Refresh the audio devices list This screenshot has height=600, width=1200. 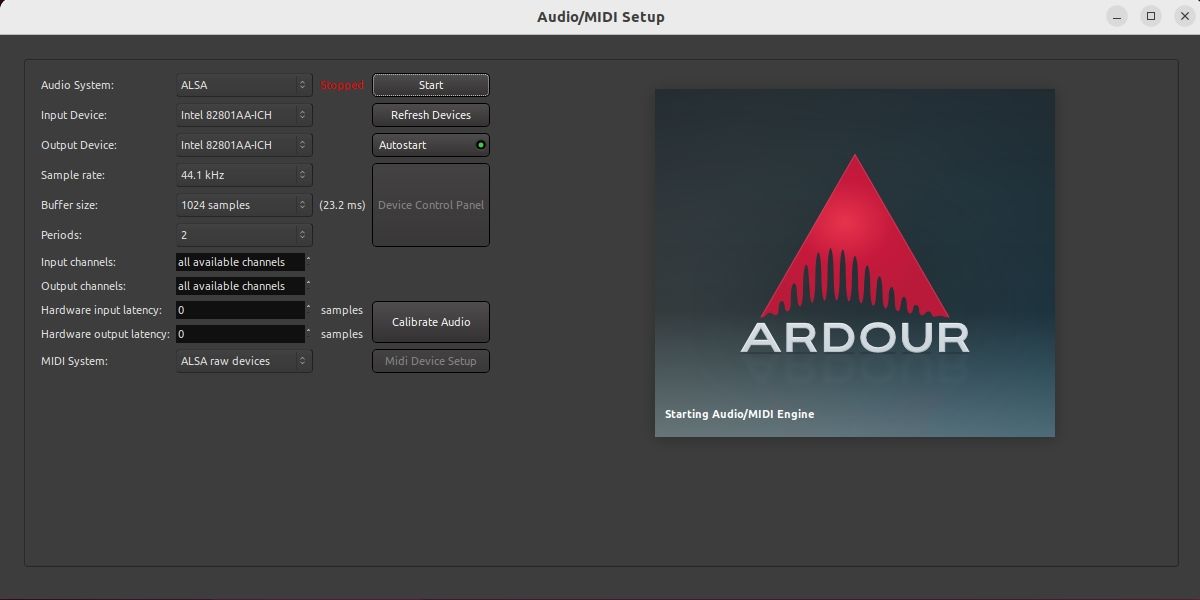(x=430, y=115)
